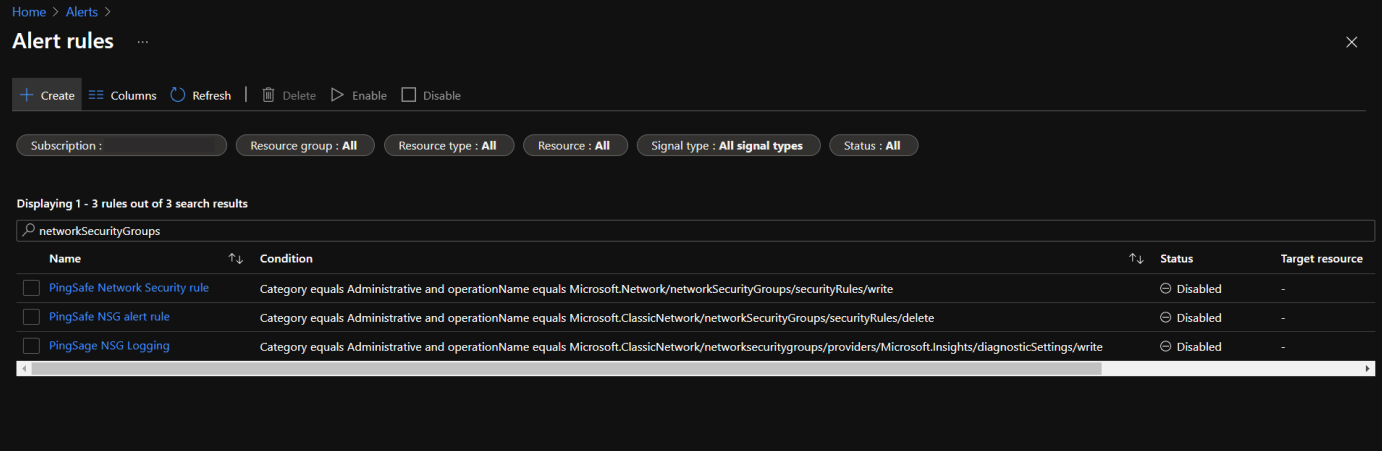Go to Home breadcrumb

point(29,12)
